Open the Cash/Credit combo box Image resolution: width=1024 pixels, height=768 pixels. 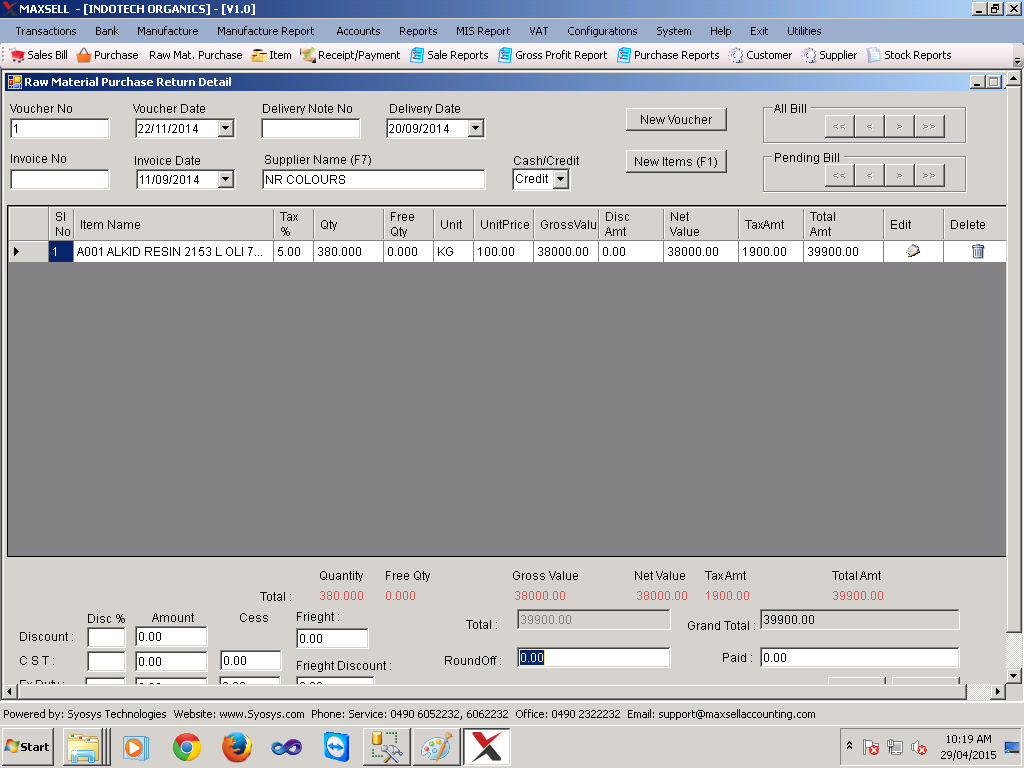[x=560, y=179]
